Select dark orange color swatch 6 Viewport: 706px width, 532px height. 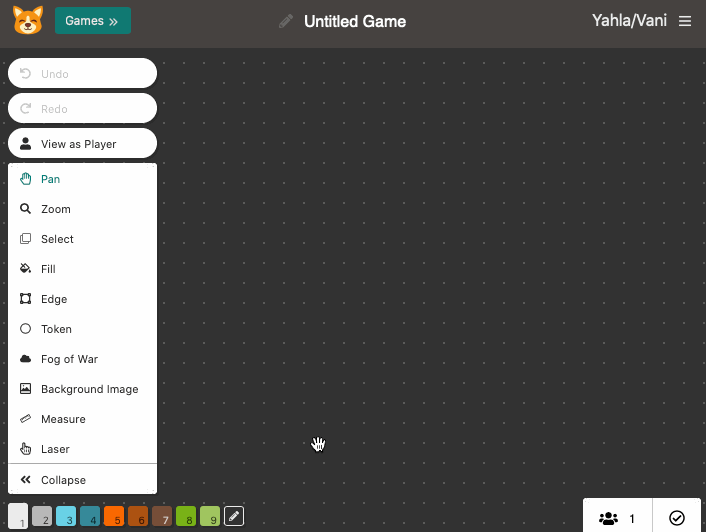pos(138,516)
